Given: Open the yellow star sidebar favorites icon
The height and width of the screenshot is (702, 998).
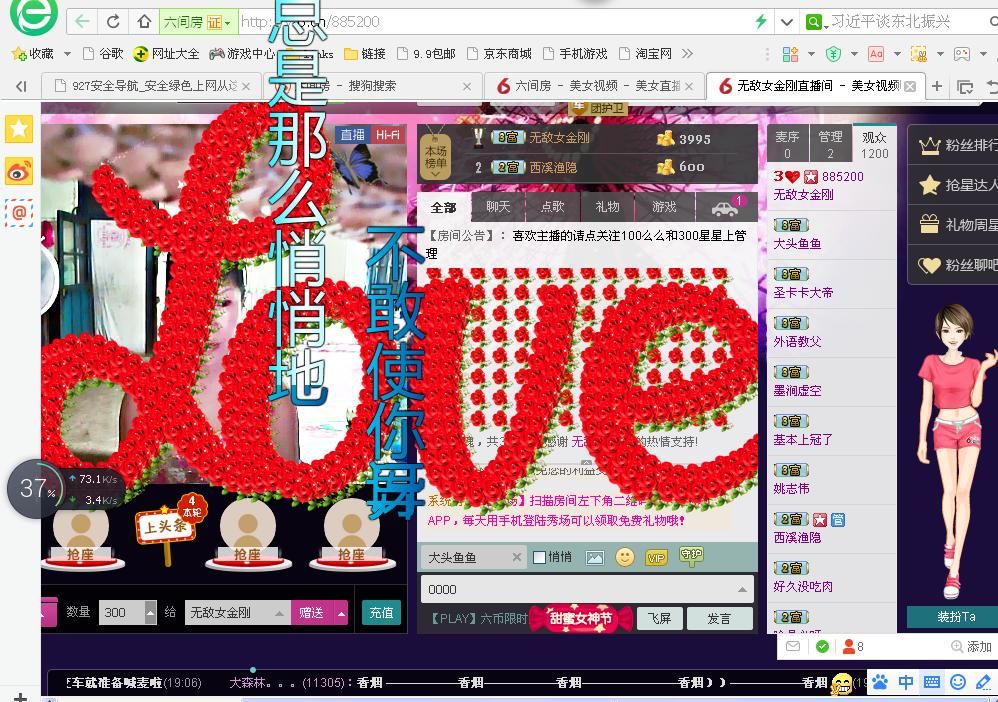Looking at the screenshot, I should pyautogui.click(x=19, y=129).
